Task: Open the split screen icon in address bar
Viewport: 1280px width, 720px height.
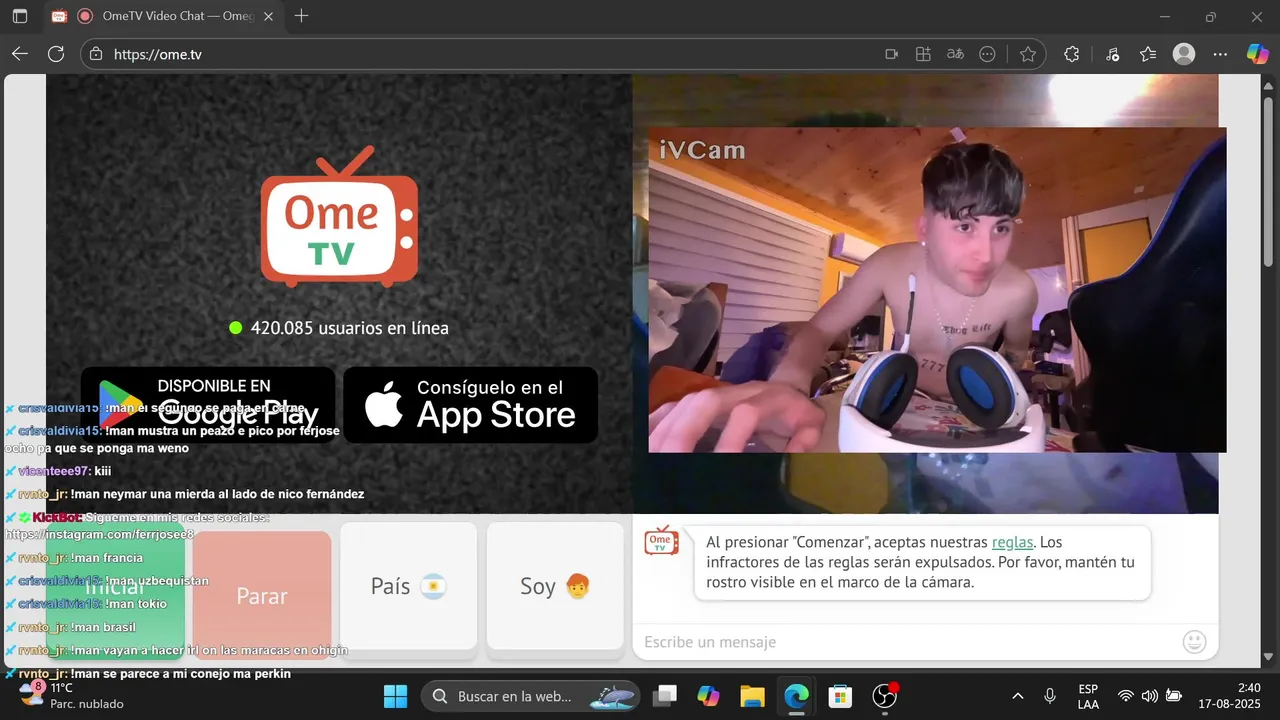Action: 924,54
